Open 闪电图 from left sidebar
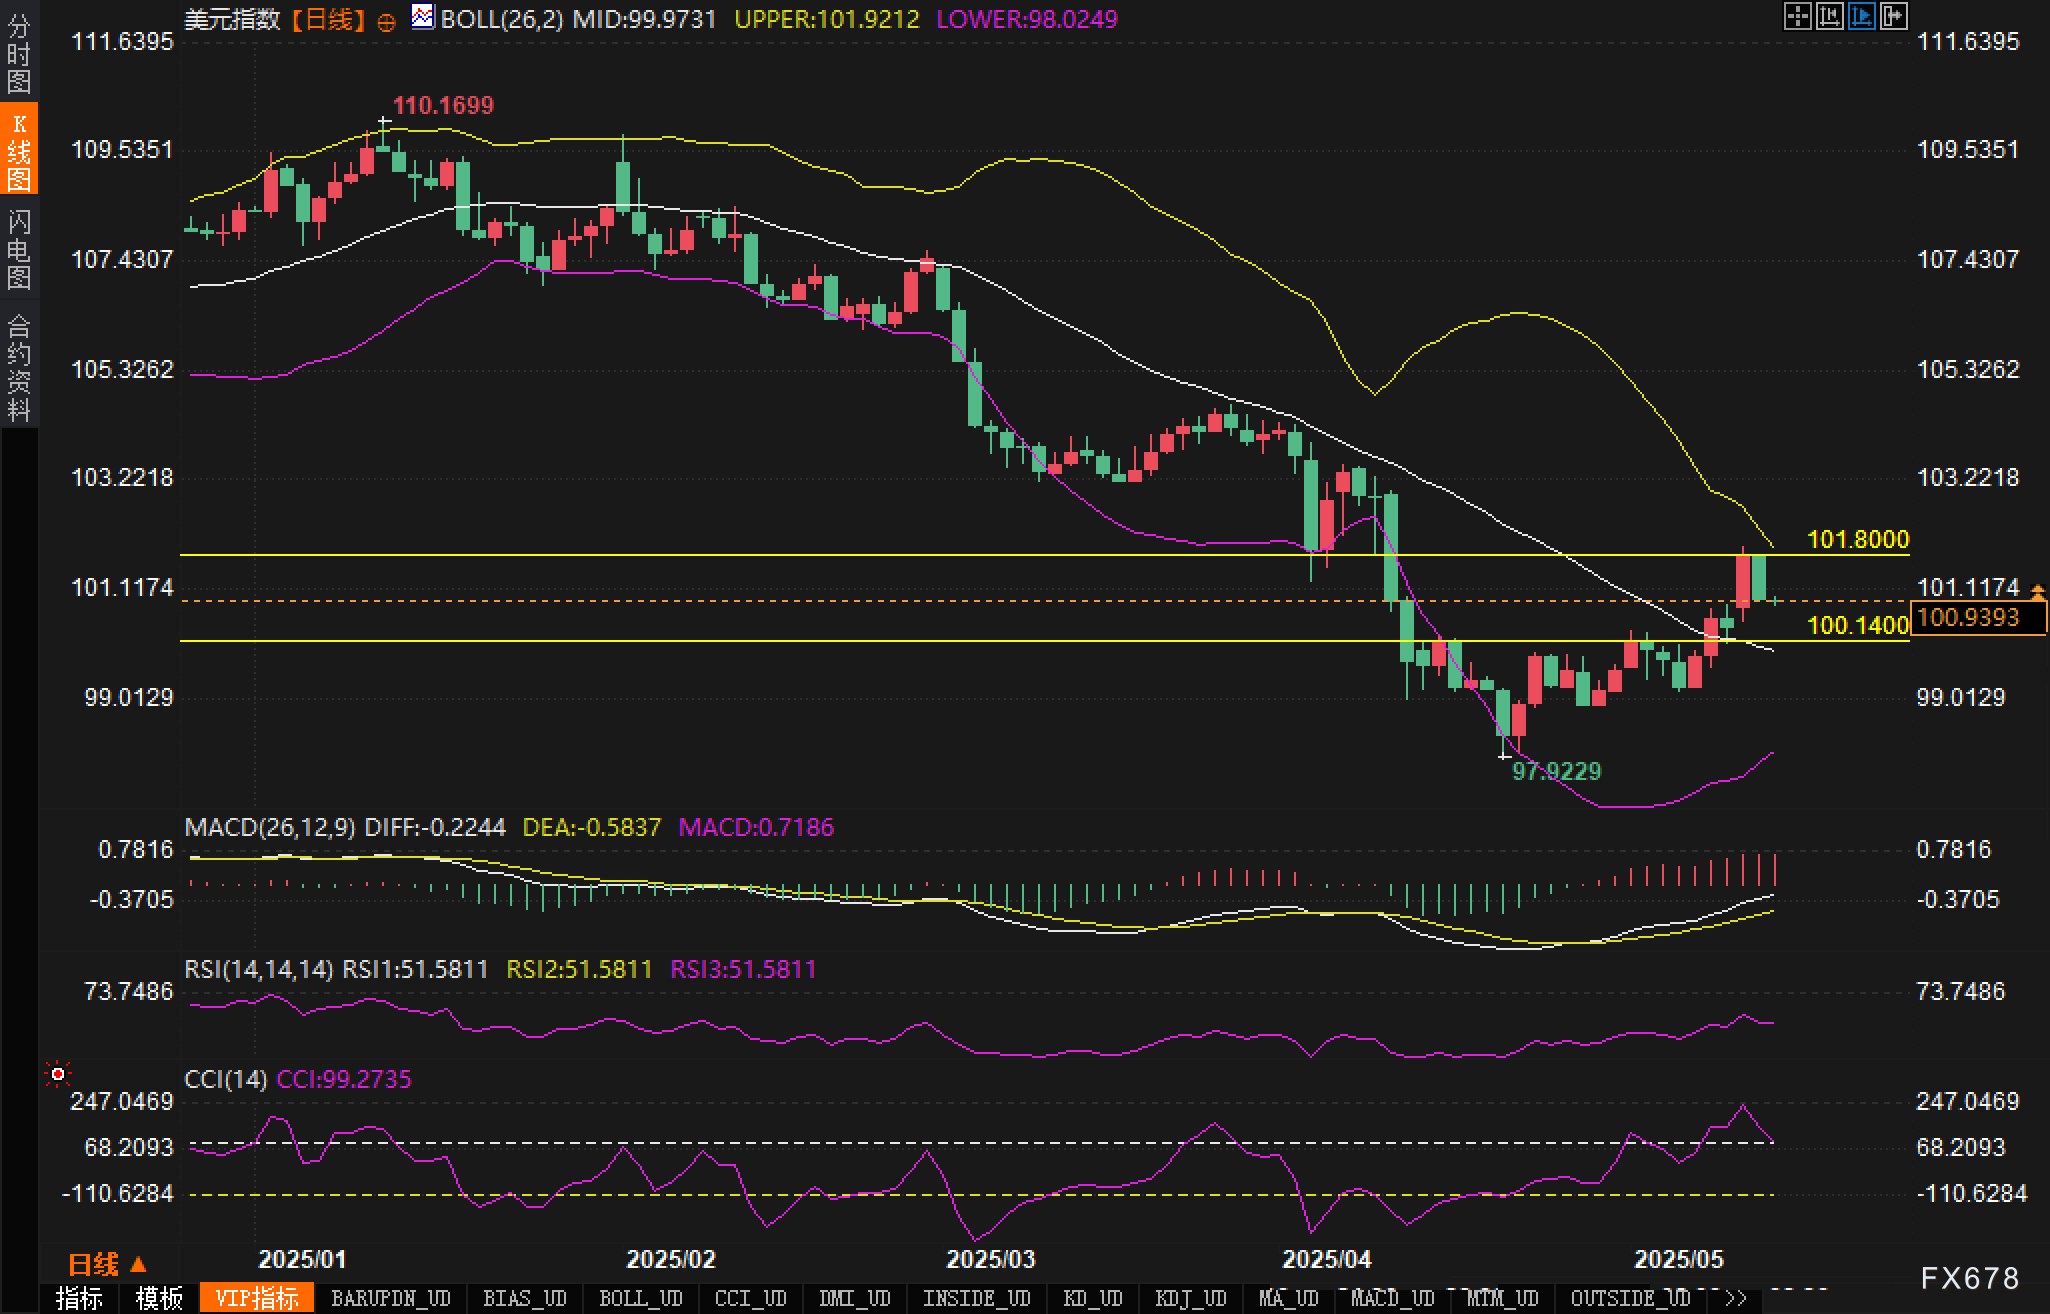 click(x=19, y=250)
